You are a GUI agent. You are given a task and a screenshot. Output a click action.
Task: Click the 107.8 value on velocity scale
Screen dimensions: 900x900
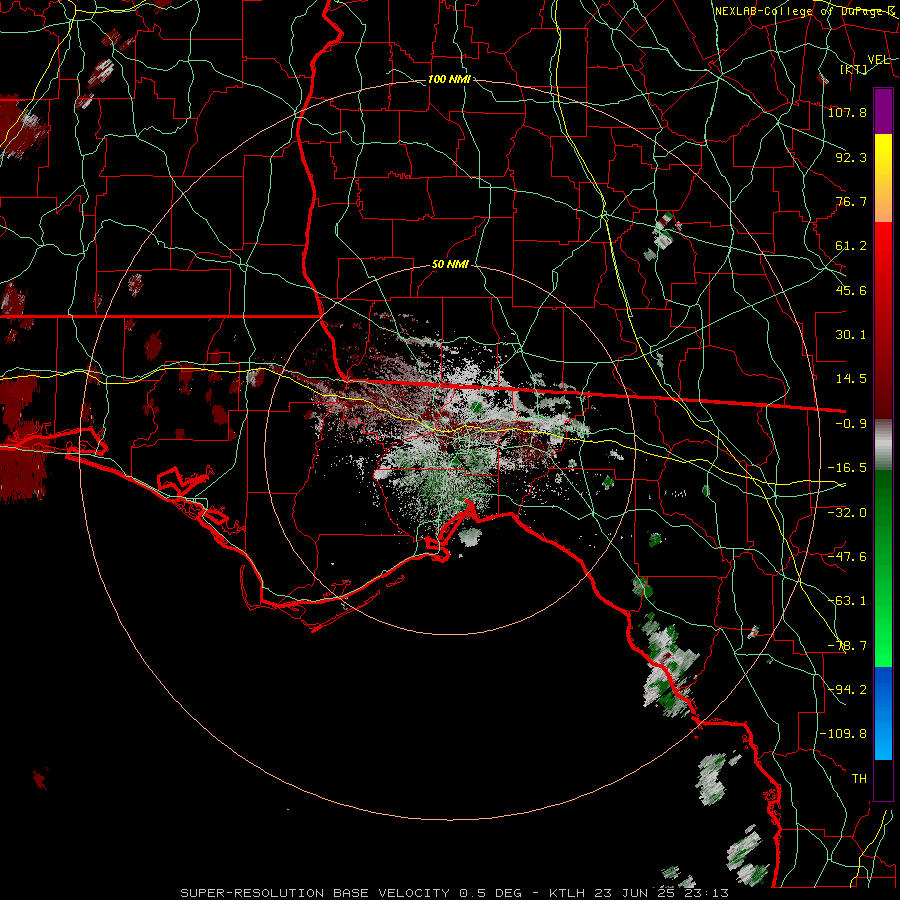(x=847, y=112)
